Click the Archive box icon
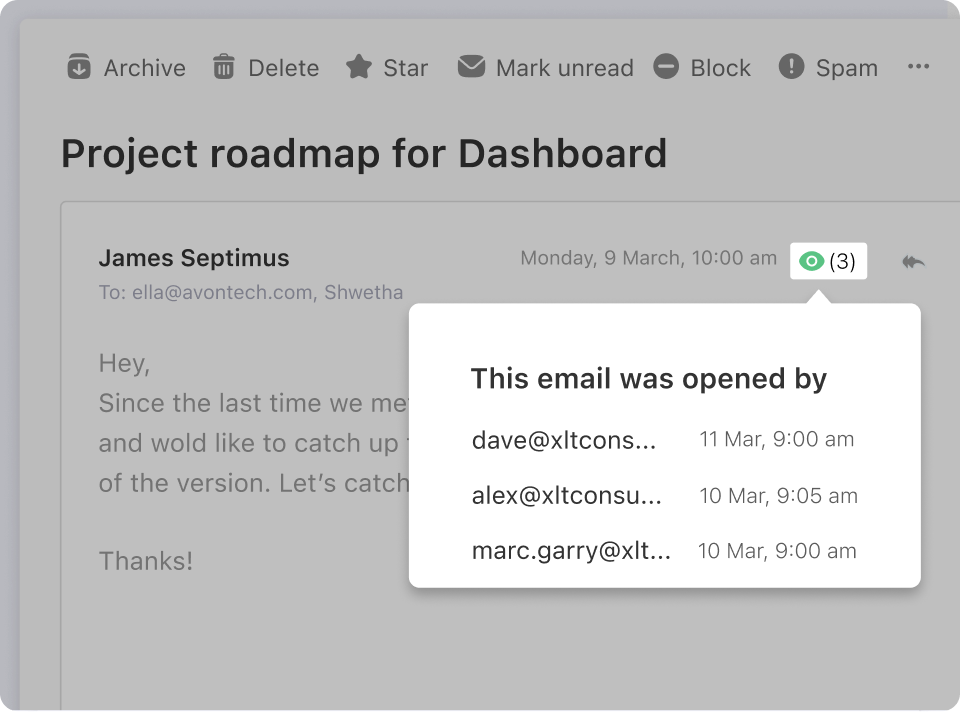 point(78,67)
